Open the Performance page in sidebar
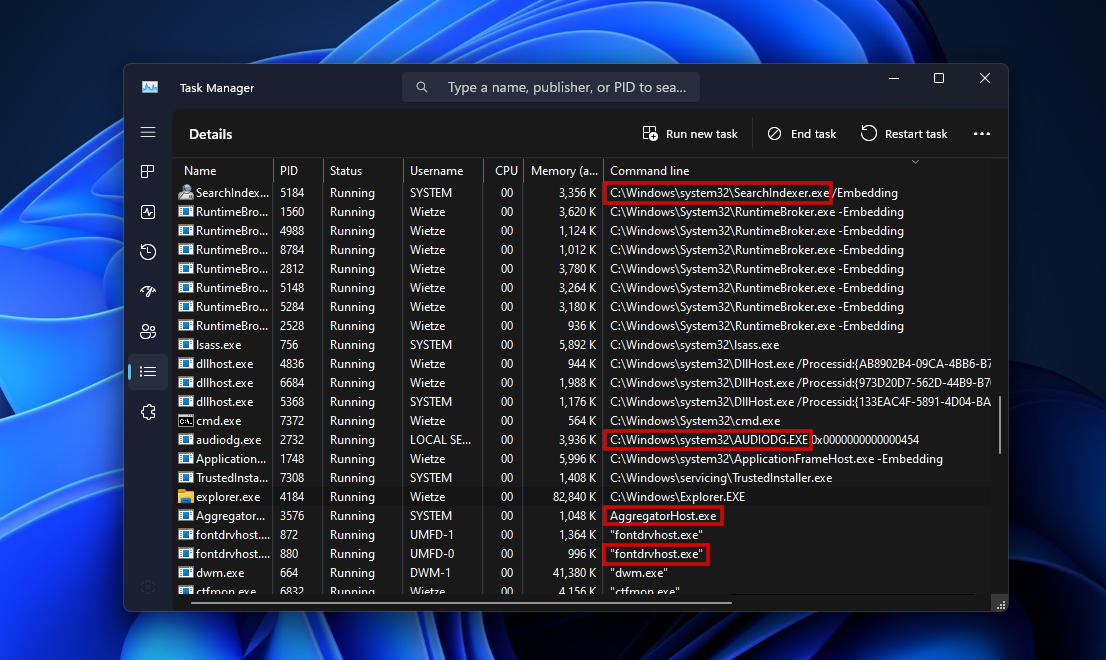This screenshot has width=1106, height=660. point(148,212)
